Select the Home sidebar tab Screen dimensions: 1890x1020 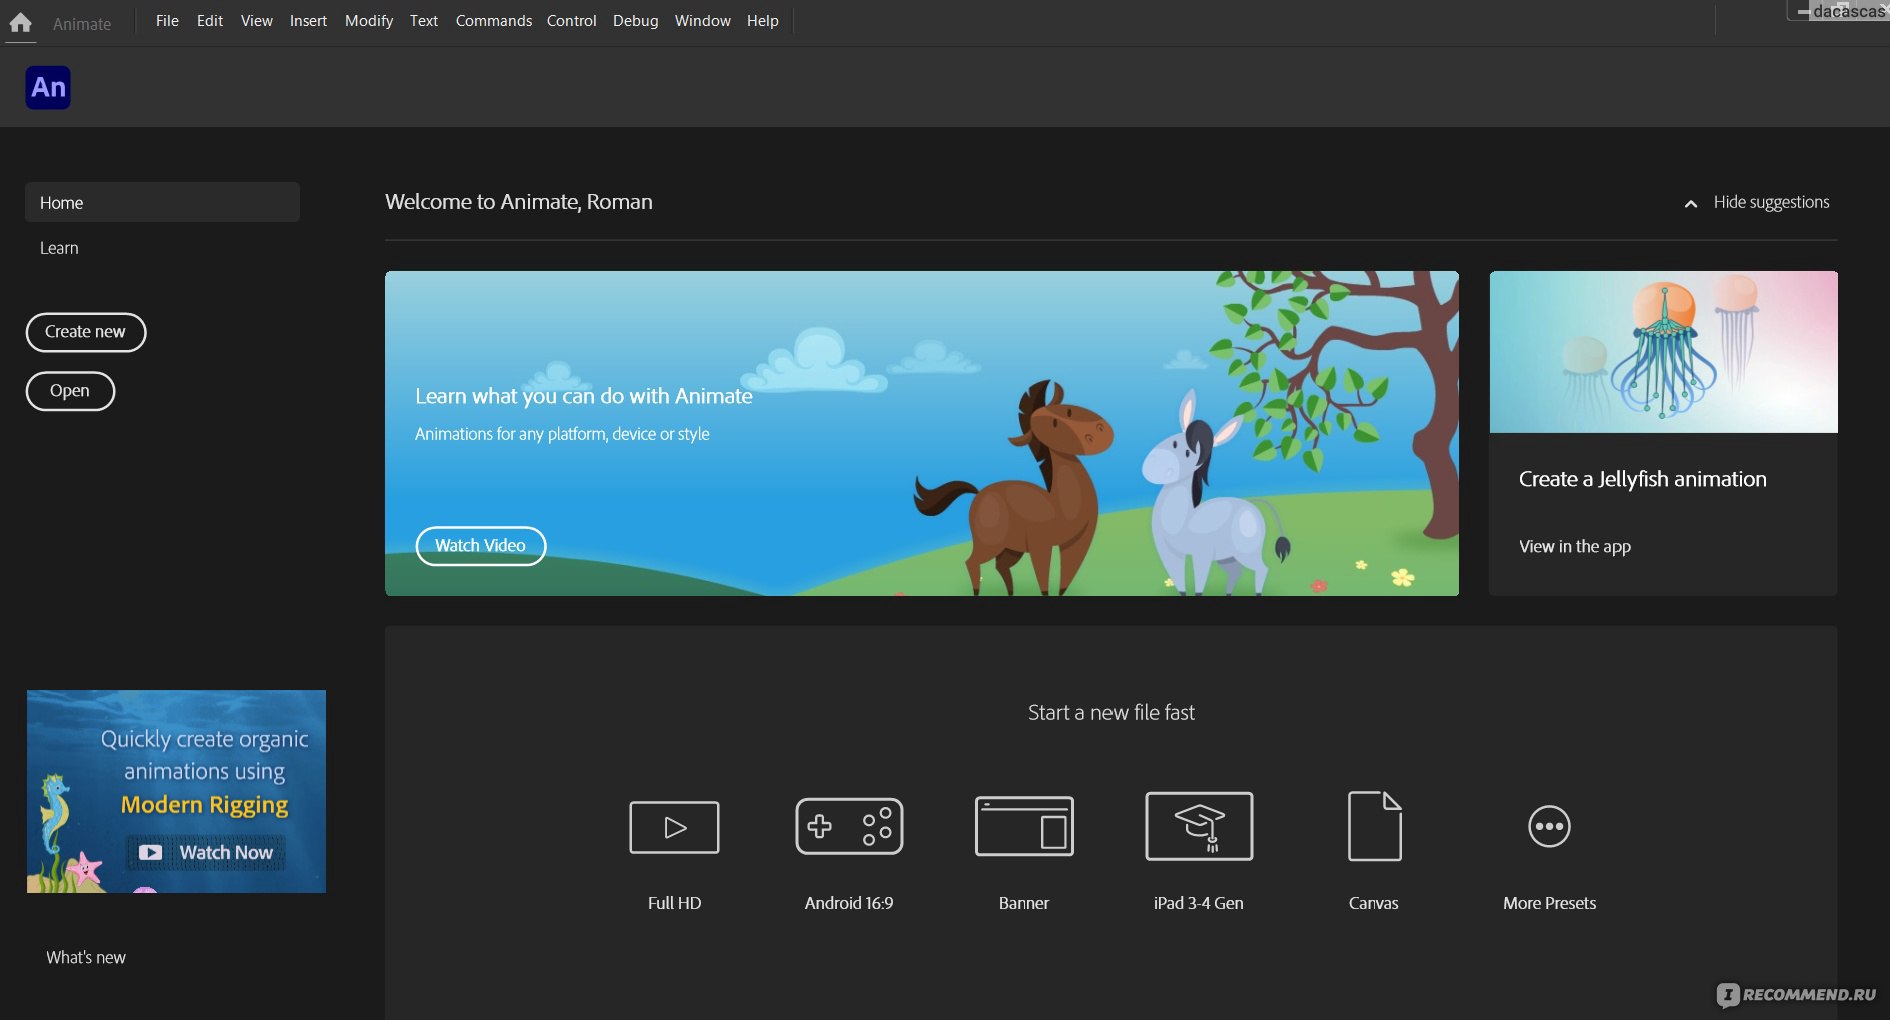coord(162,202)
